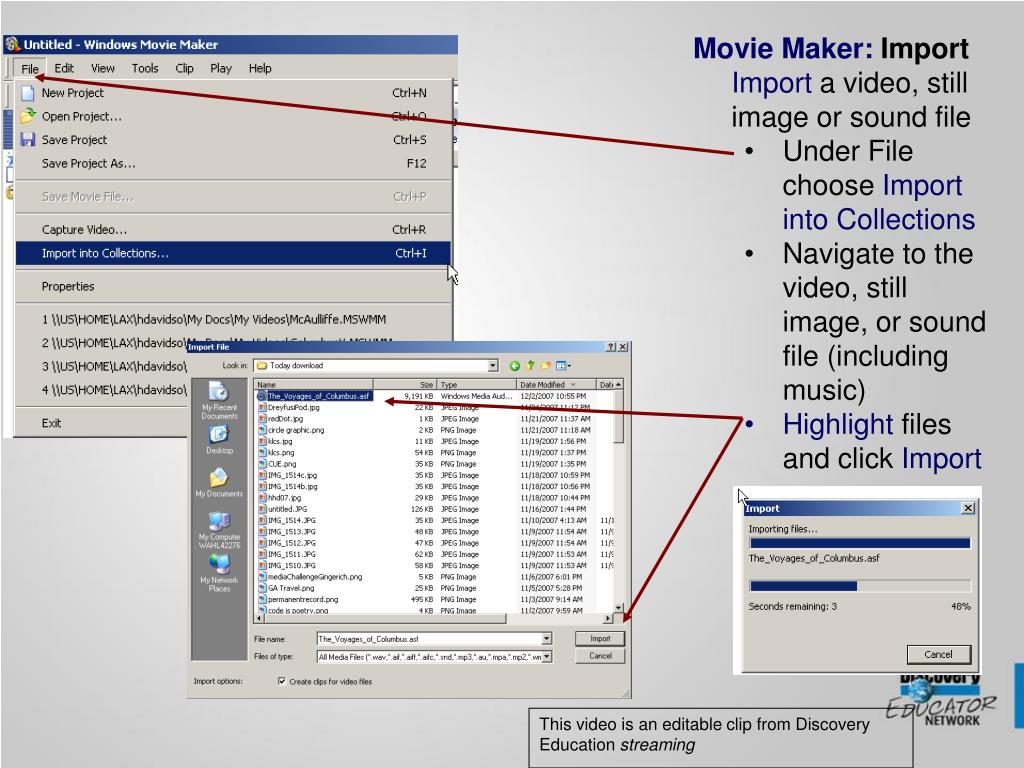Close the Import progress dialog
The width and height of the screenshot is (1024, 768).
[968, 508]
